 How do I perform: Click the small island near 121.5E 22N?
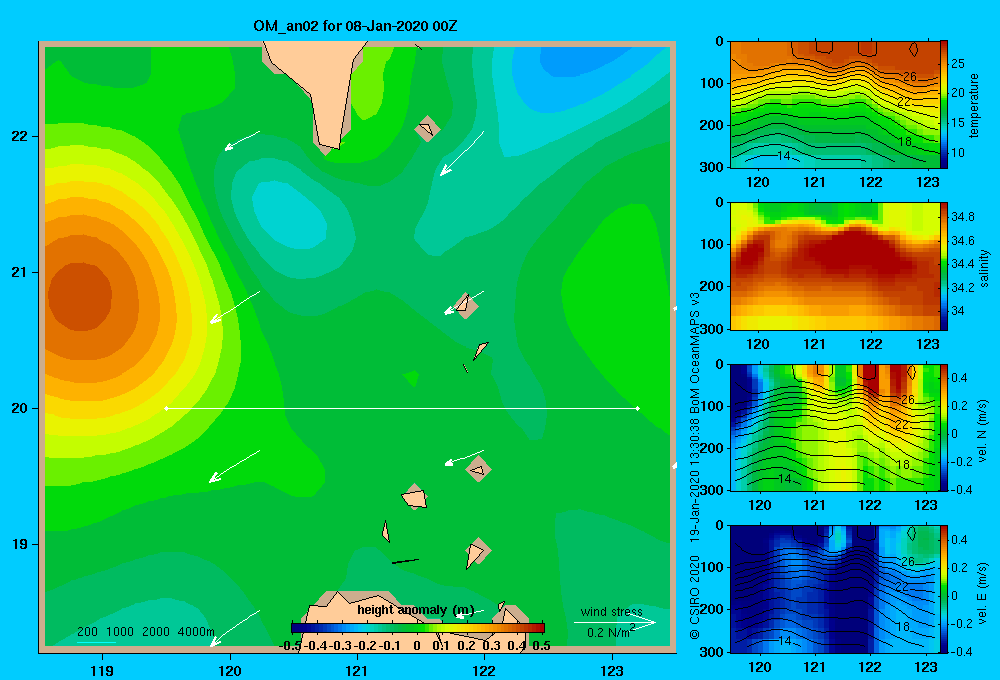tap(427, 129)
